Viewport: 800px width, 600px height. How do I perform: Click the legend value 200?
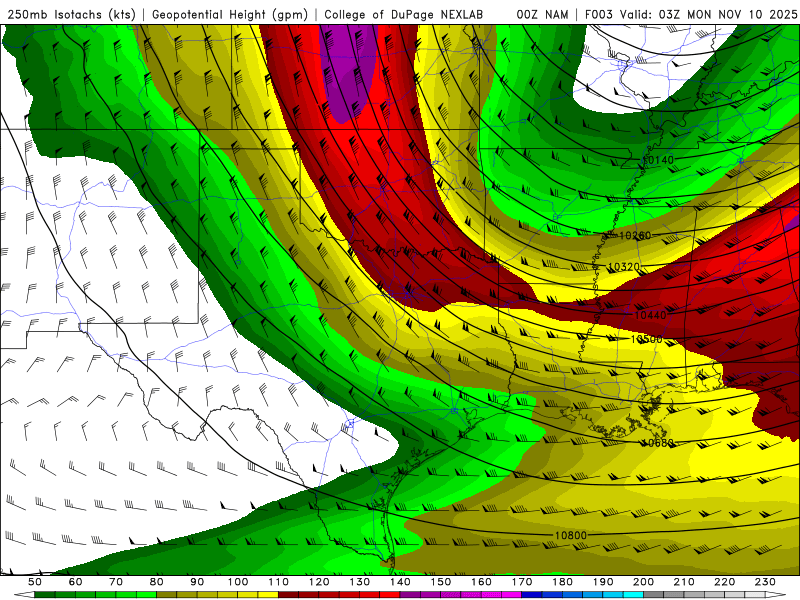(x=643, y=582)
